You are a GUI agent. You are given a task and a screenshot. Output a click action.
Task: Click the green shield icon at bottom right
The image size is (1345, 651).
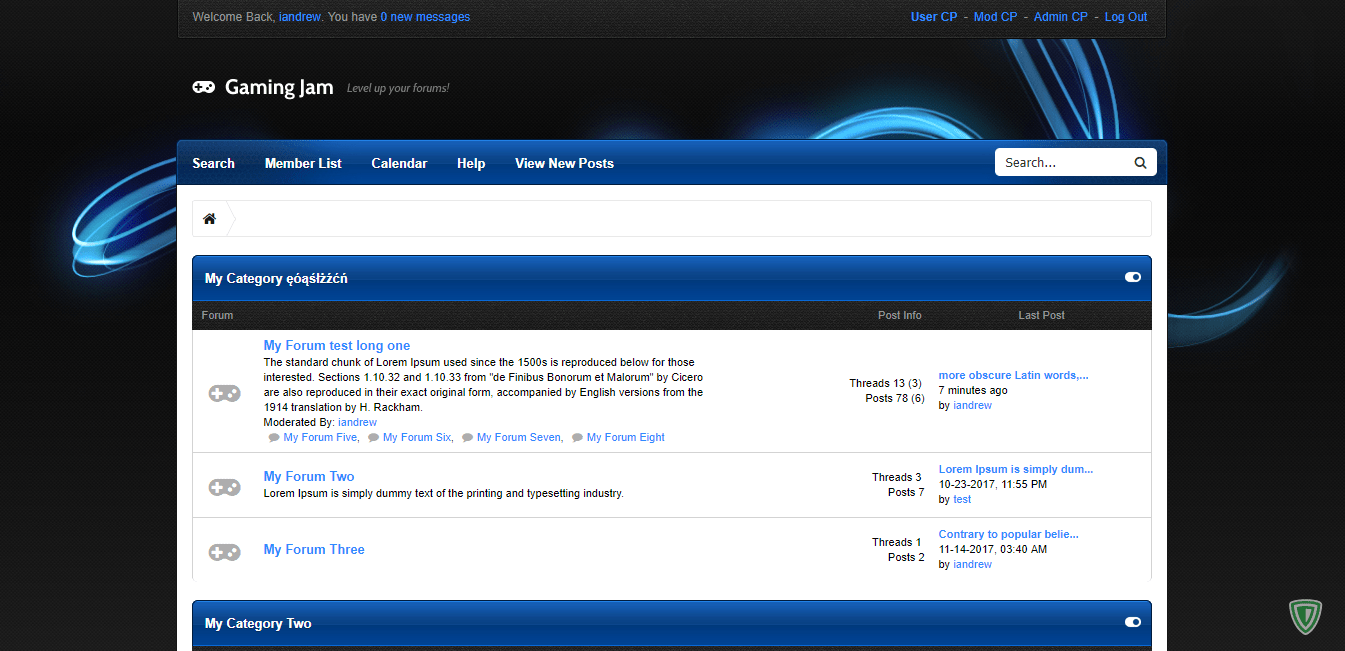tap(1305, 616)
